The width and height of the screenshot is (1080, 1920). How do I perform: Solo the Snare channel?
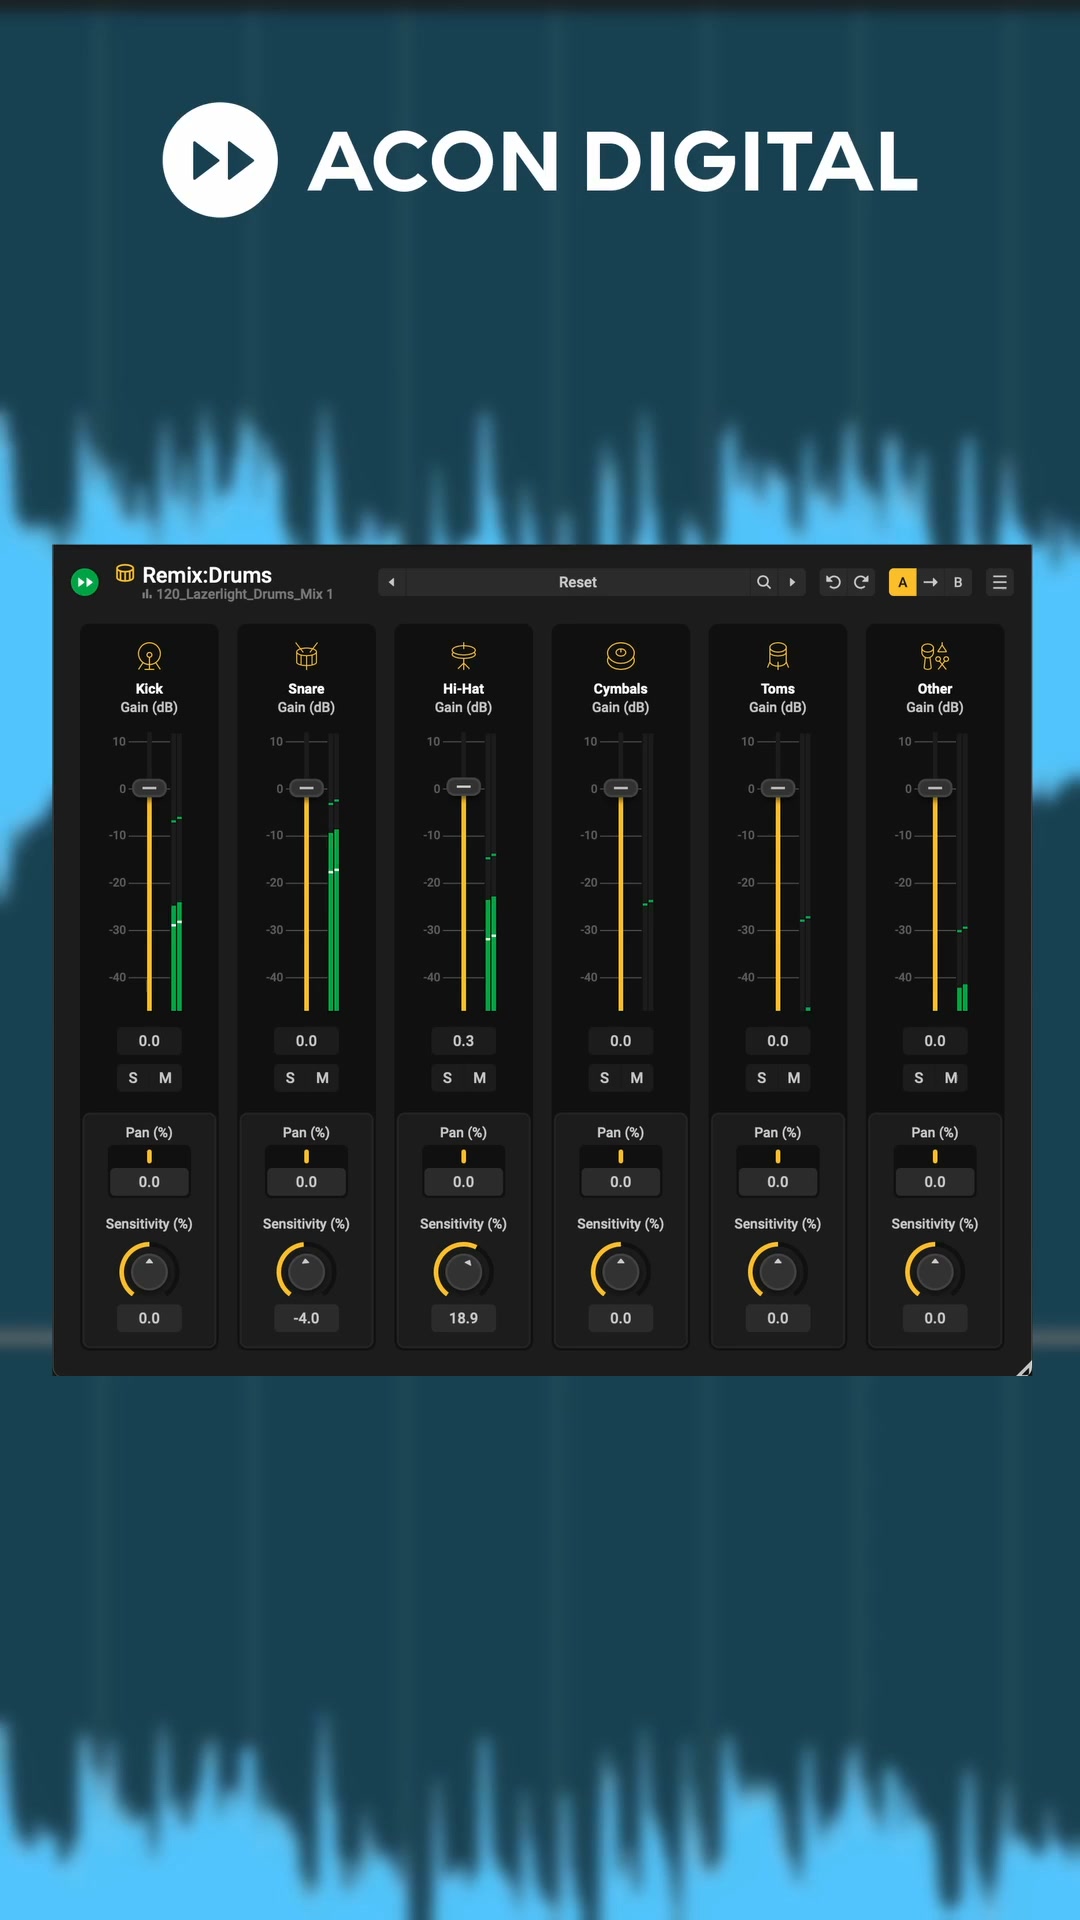pyautogui.click(x=290, y=1078)
